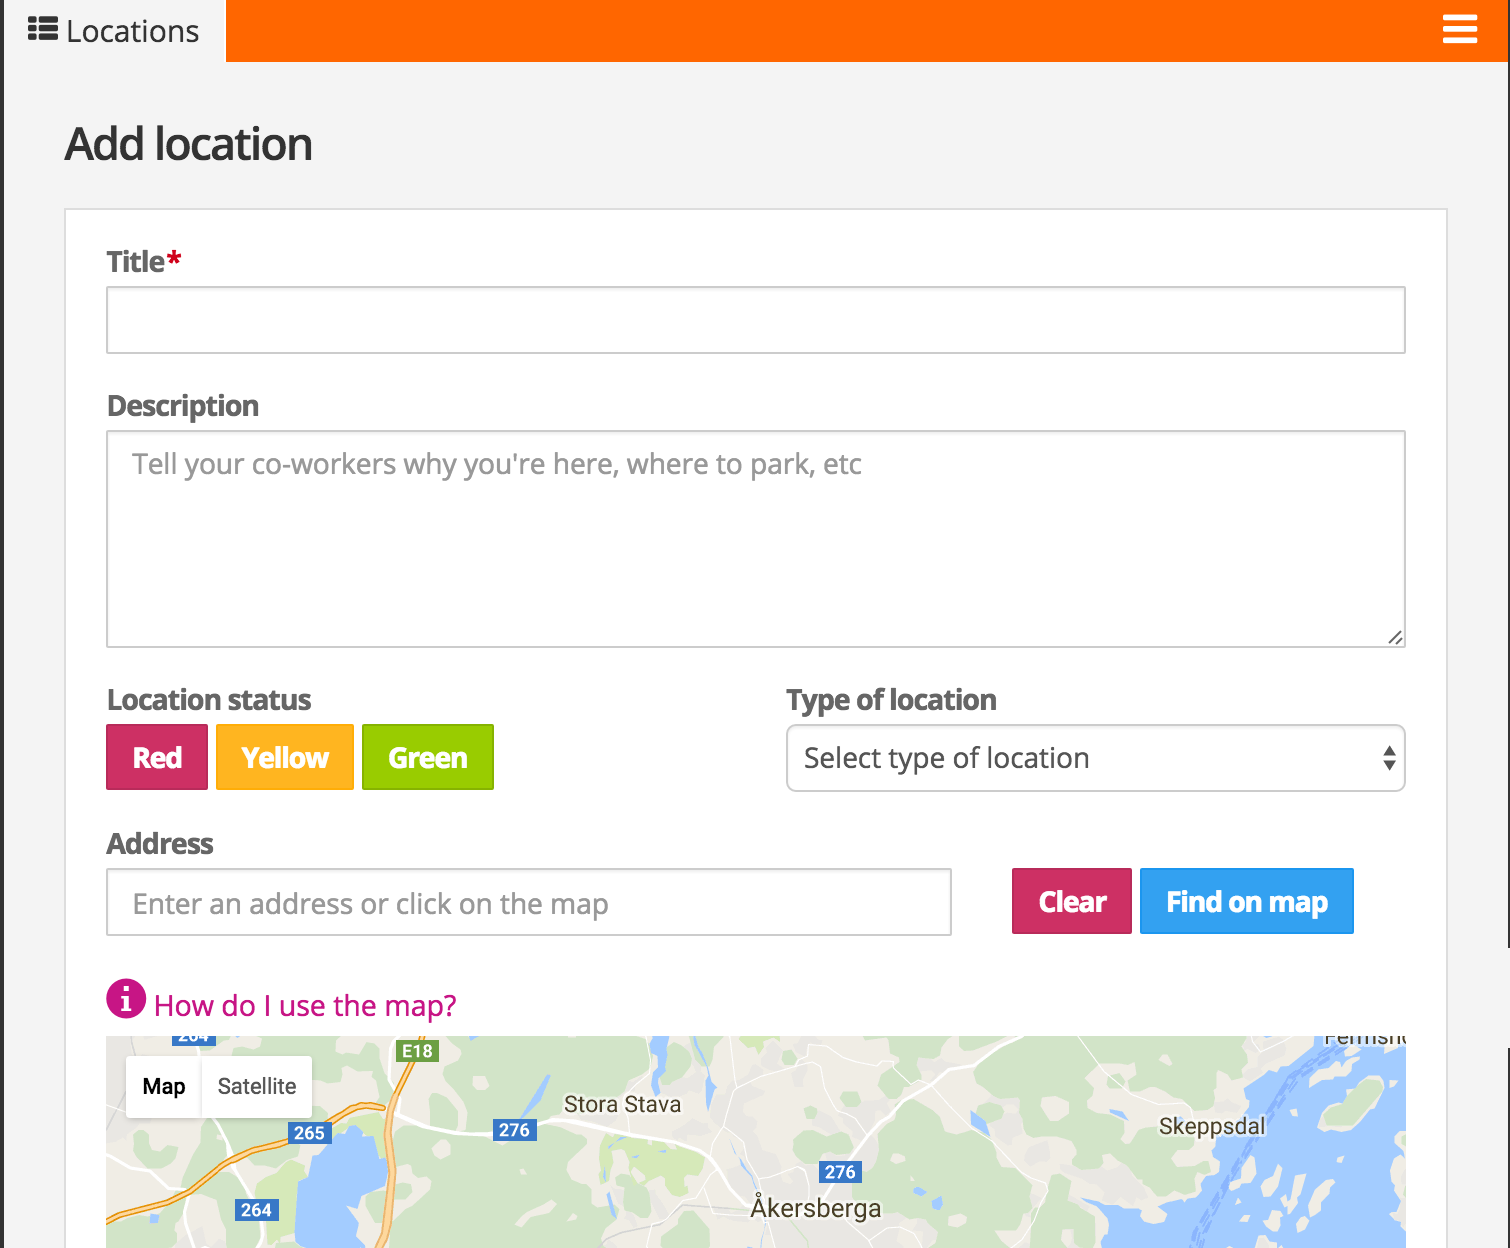Focus the Title input field
The height and width of the screenshot is (1248, 1510).
point(755,320)
